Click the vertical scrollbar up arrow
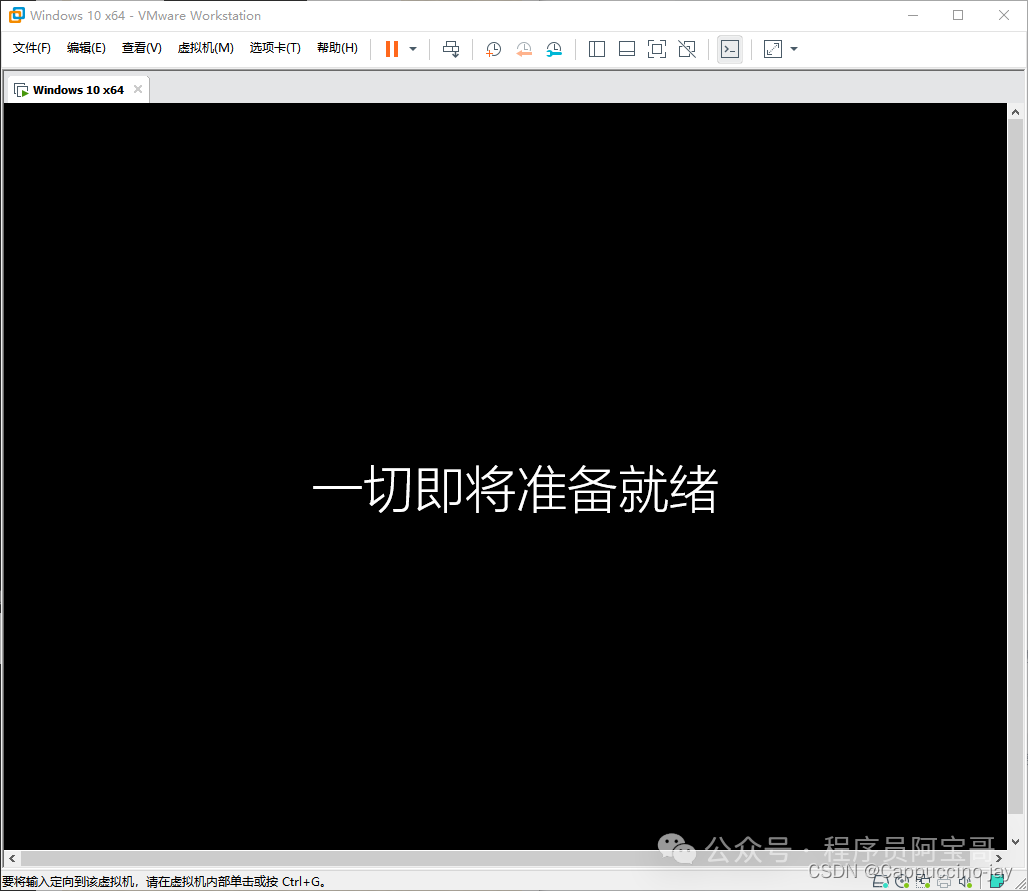This screenshot has width=1028, height=891. [1016, 112]
